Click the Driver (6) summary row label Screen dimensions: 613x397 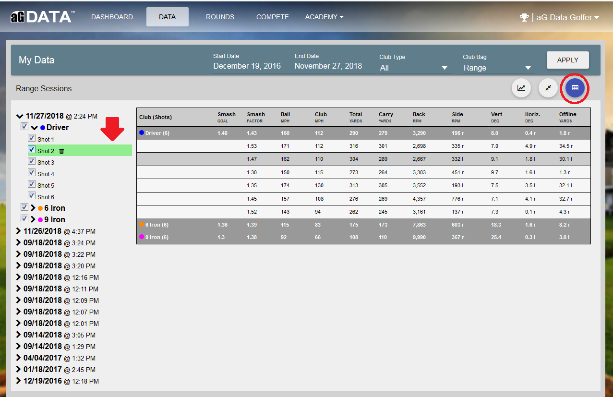point(157,133)
